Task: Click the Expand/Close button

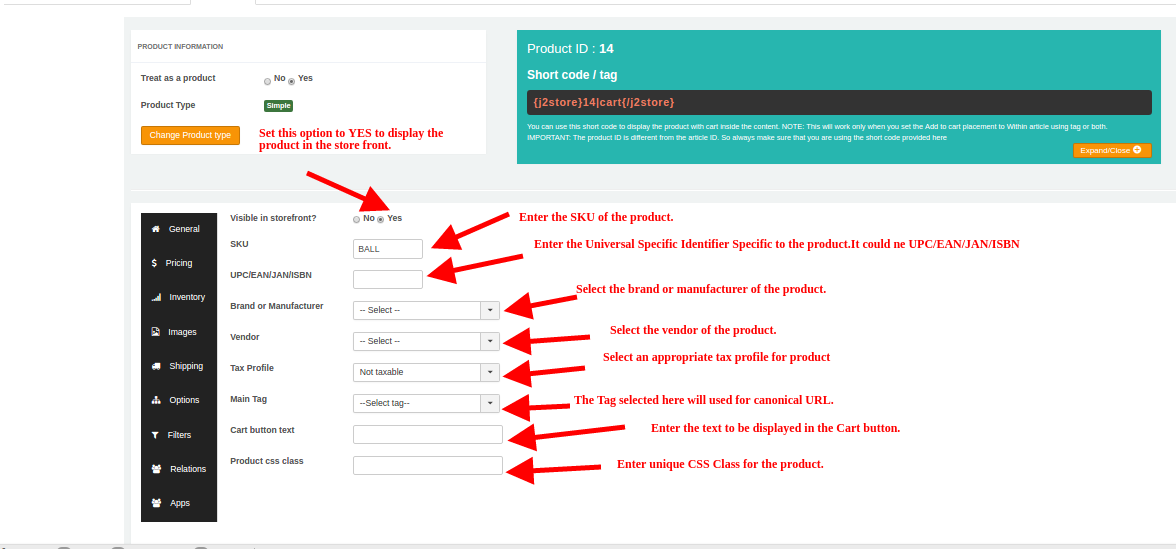Action: click(x=1111, y=150)
